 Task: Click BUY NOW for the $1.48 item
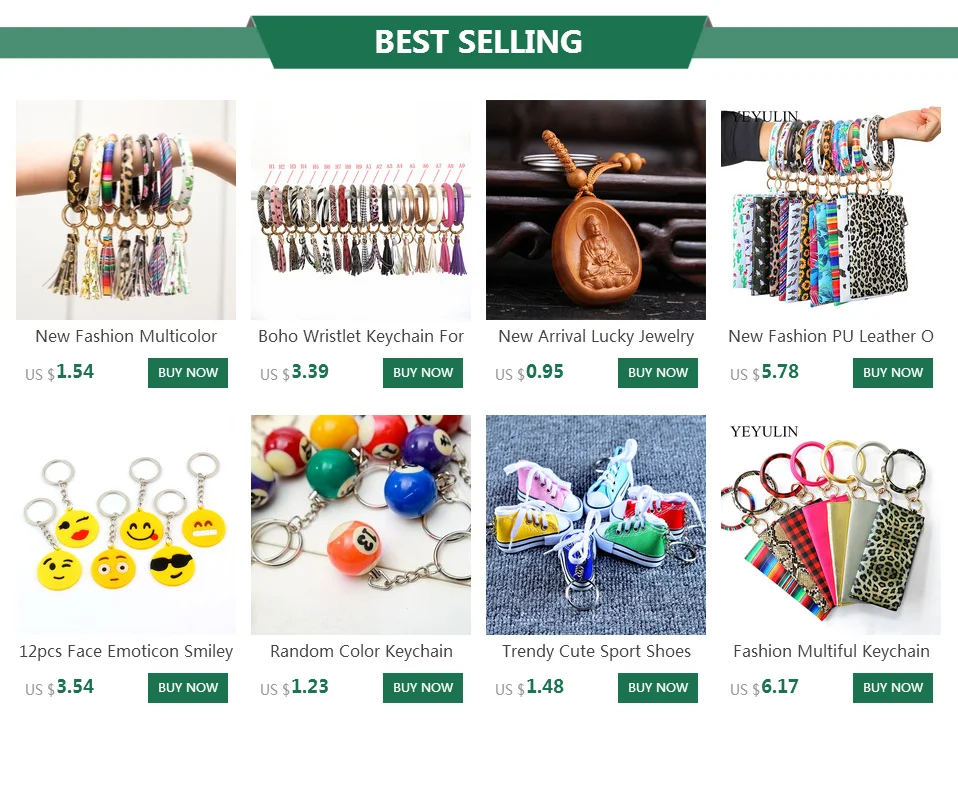(657, 688)
